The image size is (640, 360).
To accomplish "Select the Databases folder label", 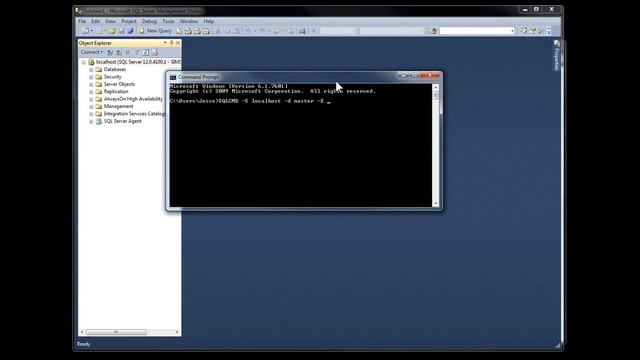I will [x=115, y=69].
